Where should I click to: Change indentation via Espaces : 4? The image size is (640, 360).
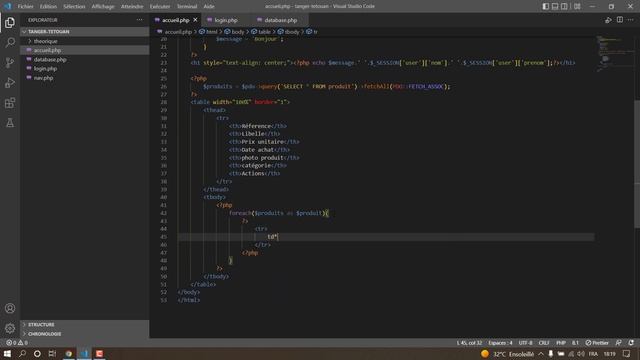point(500,343)
